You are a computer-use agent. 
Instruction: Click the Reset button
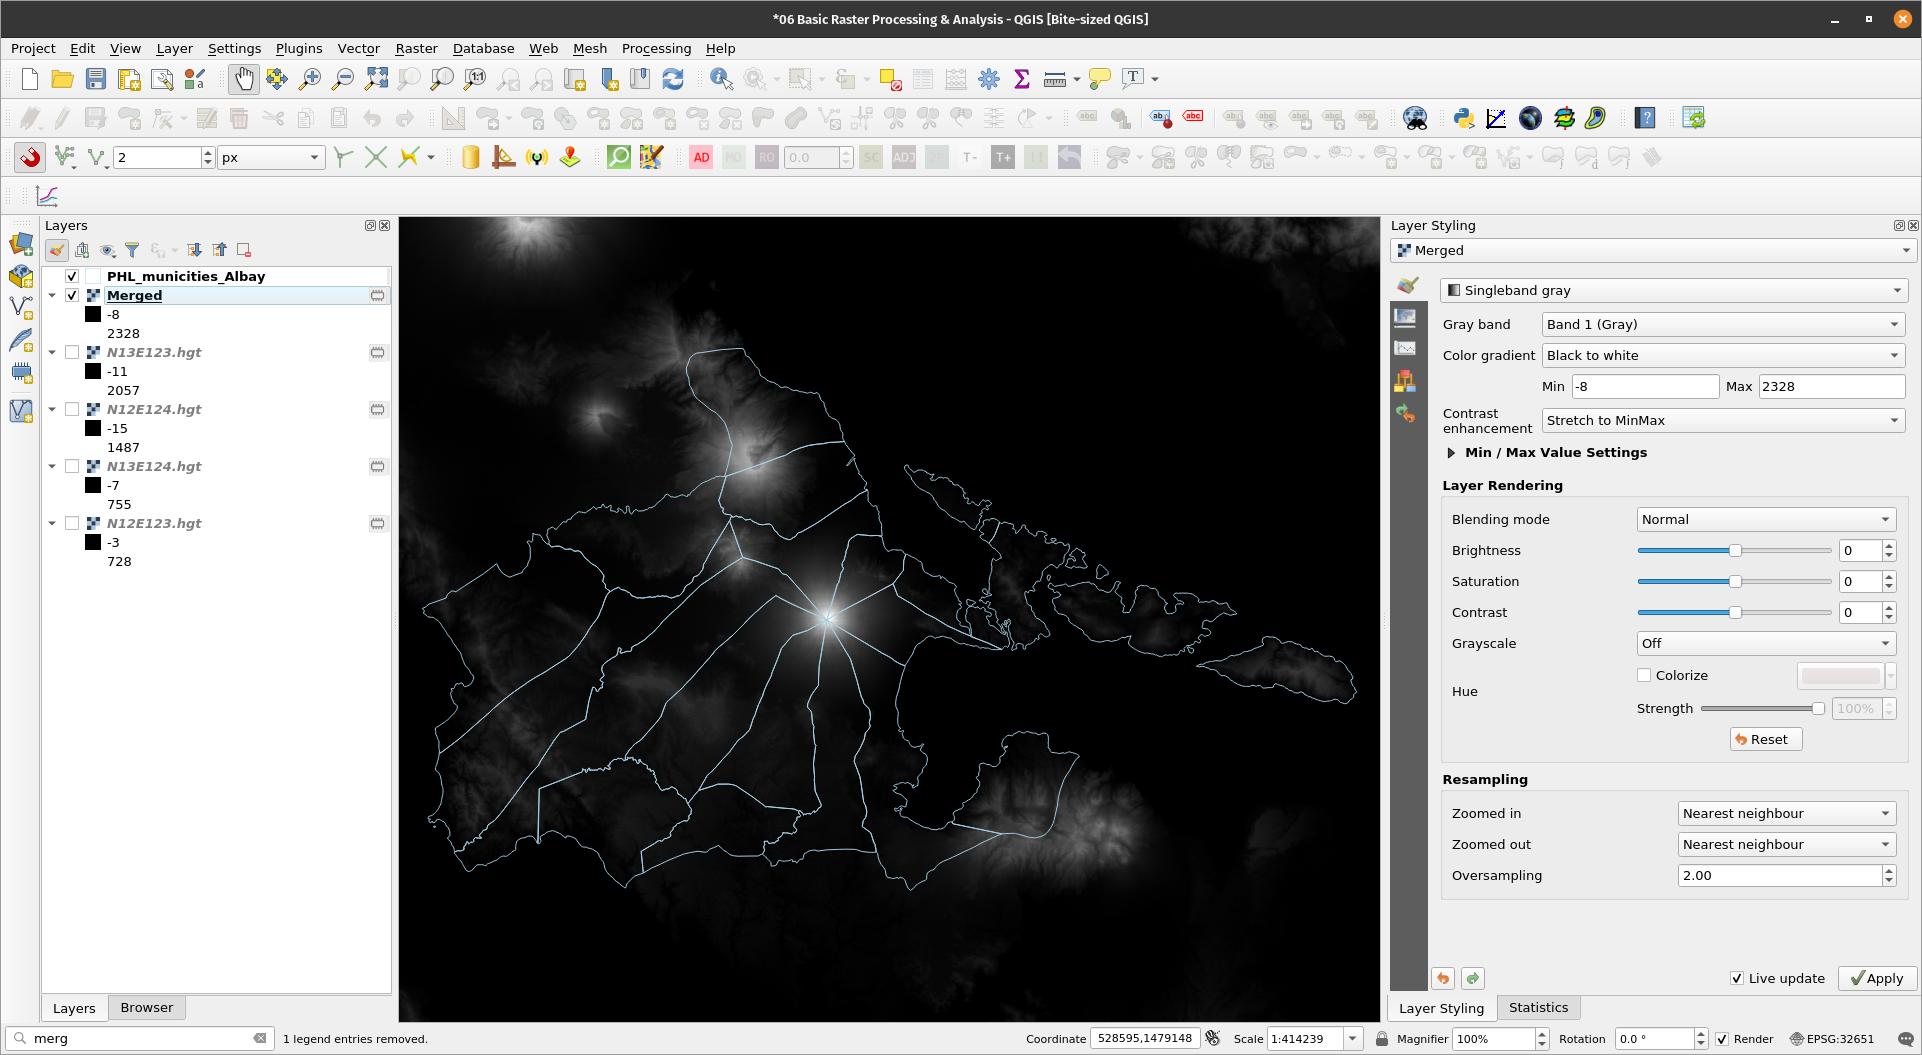tap(1766, 739)
